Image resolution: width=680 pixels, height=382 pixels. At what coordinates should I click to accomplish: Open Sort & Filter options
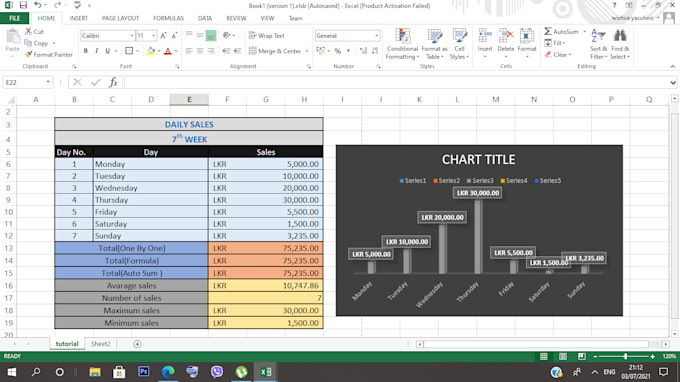click(x=598, y=44)
